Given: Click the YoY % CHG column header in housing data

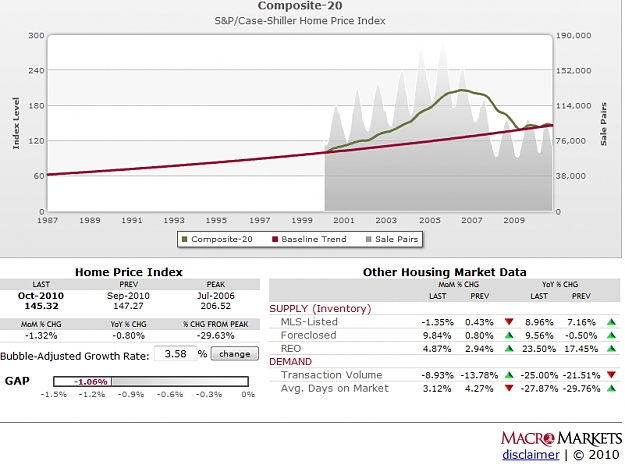Looking at the screenshot, I should click(x=560, y=285).
